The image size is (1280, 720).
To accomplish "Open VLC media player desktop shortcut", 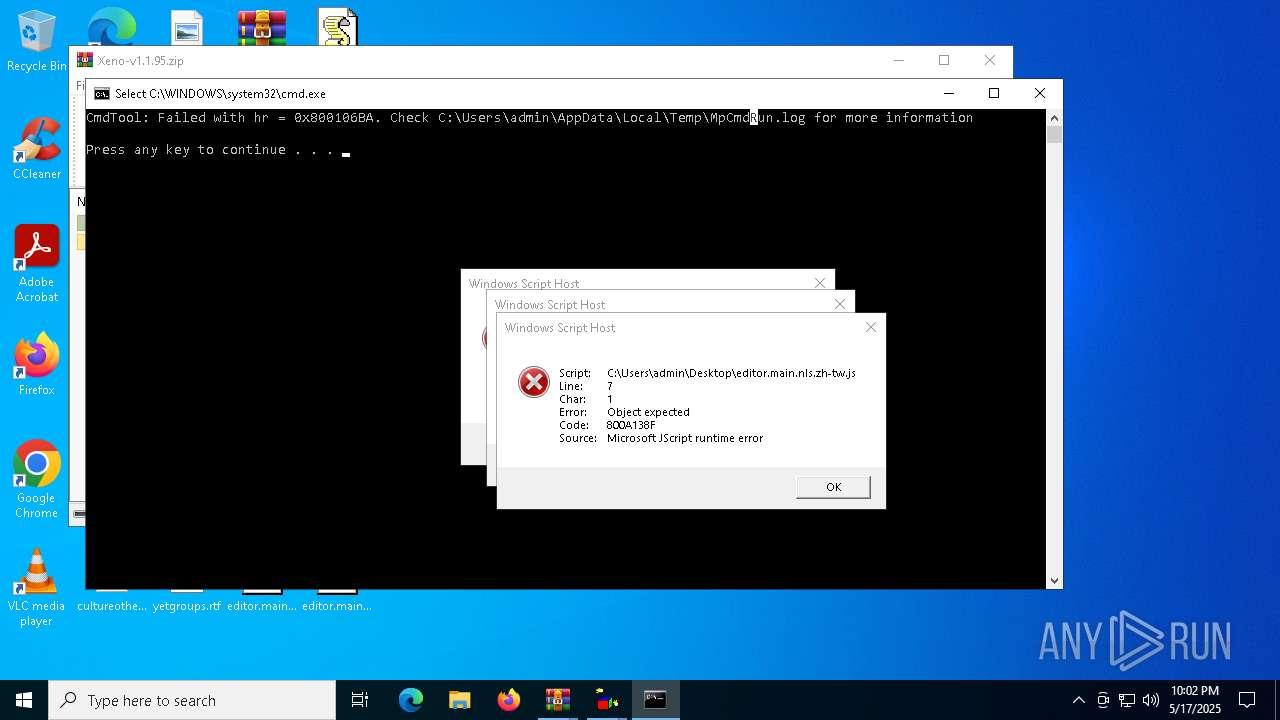I will pyautogui.click(x=37, y=588).
